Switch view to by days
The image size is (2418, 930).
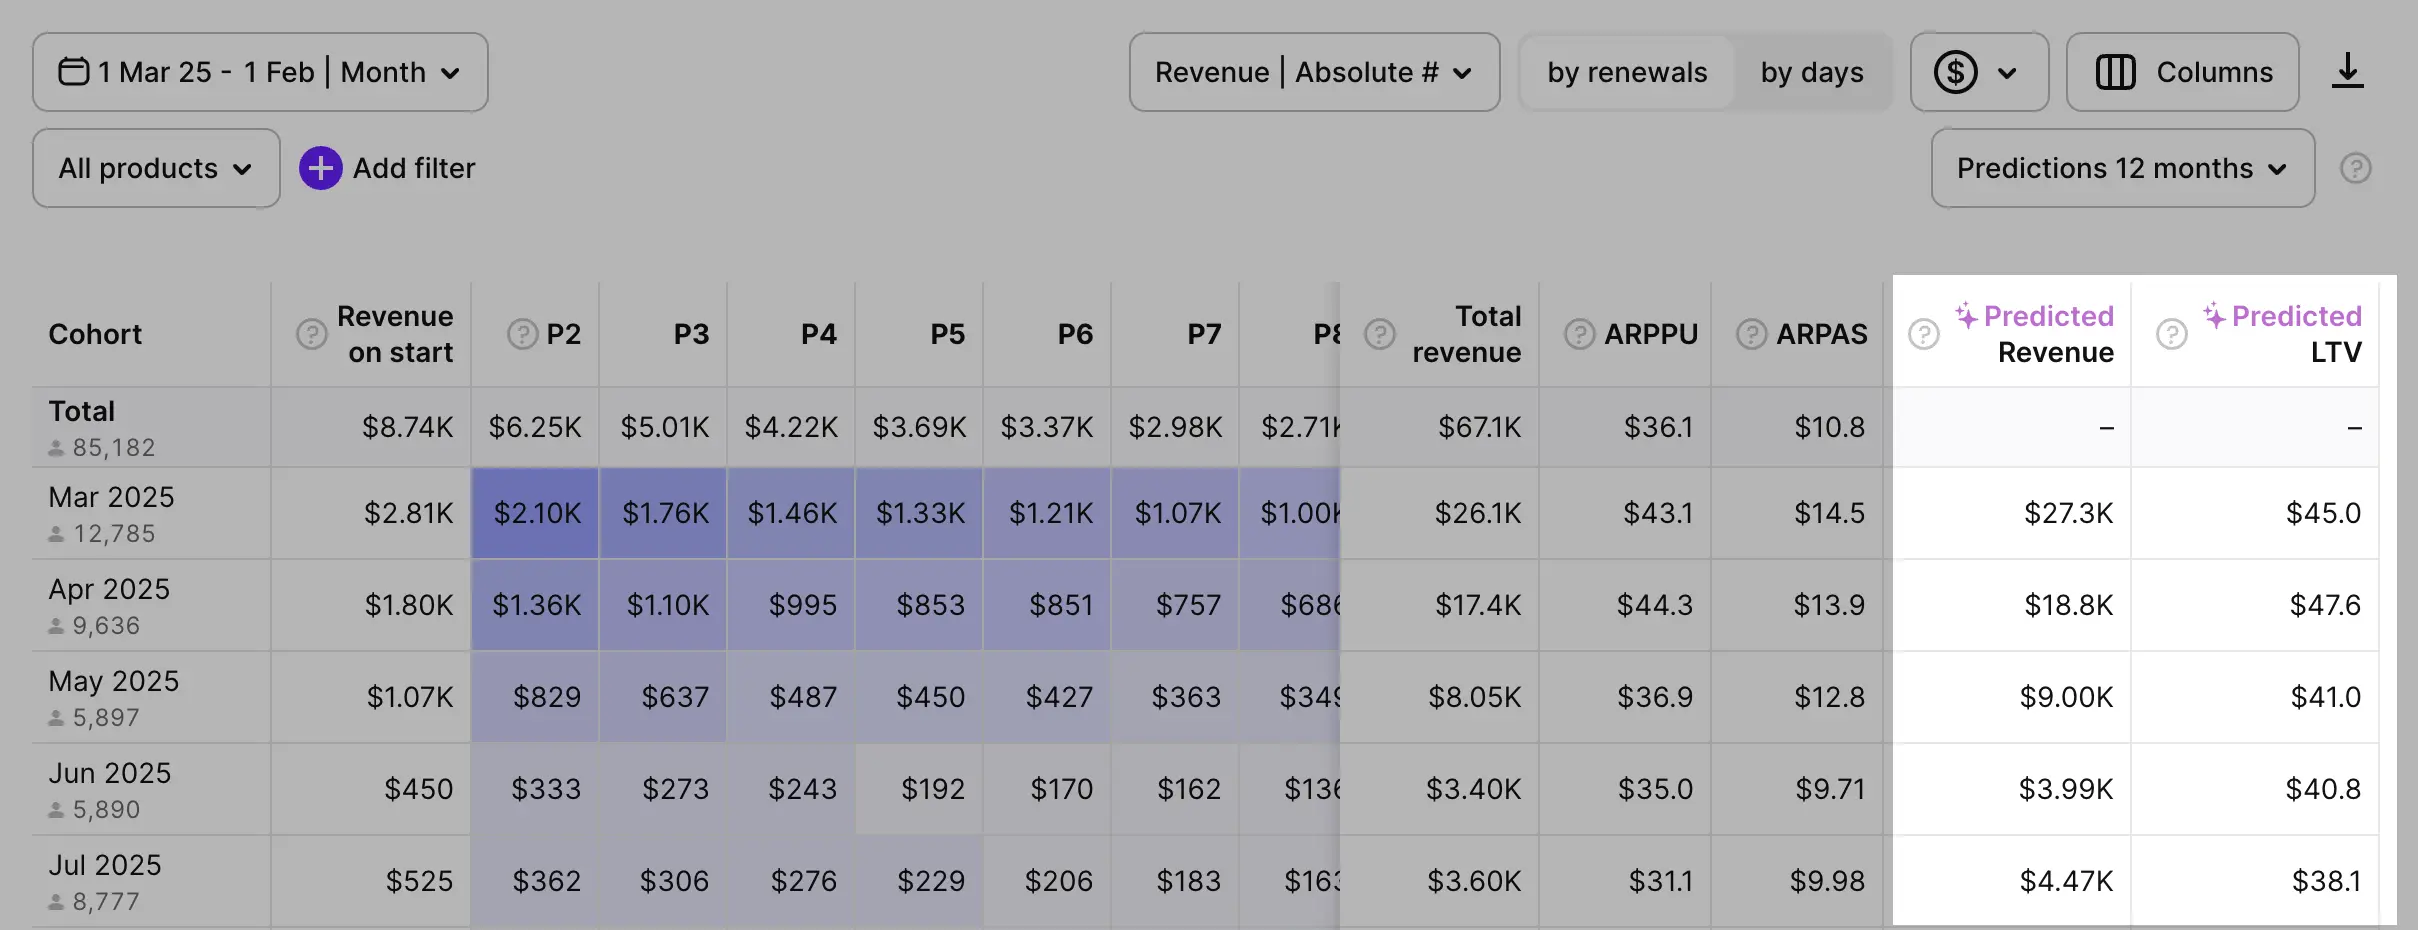[1811, 72]
